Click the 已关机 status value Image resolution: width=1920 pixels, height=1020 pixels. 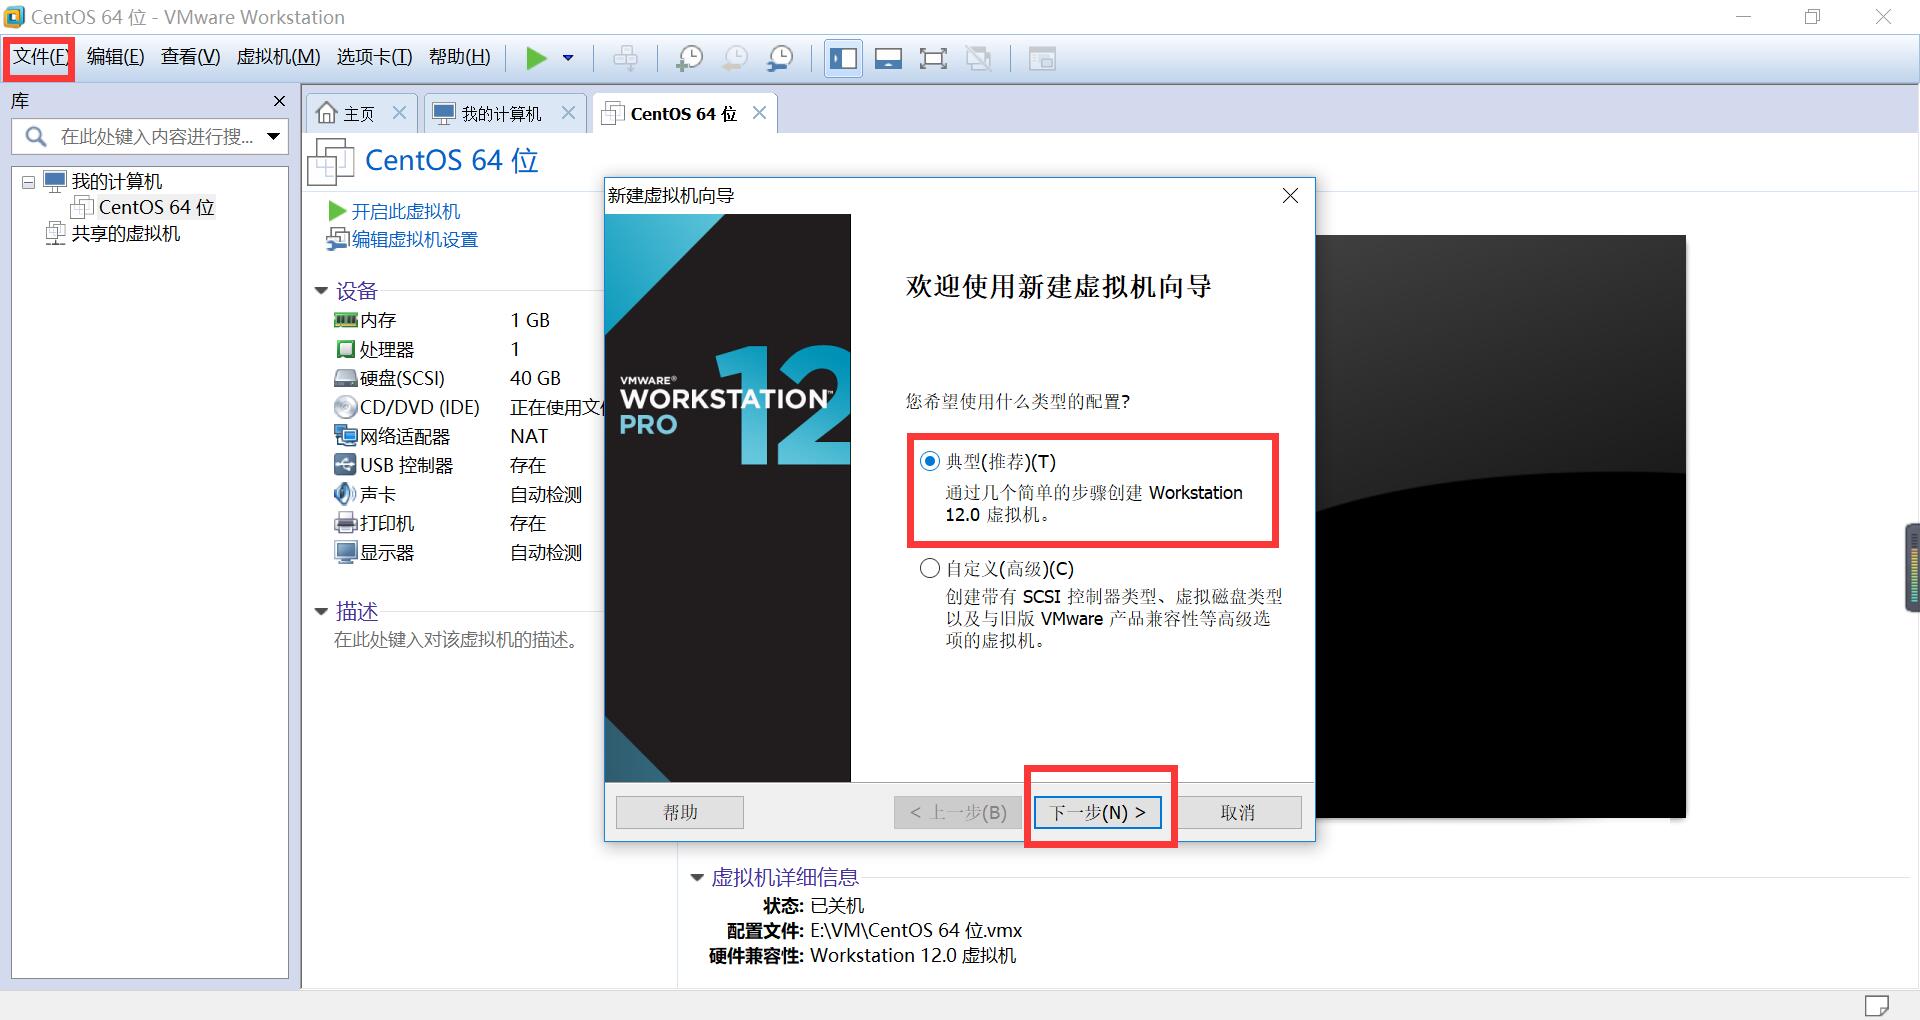pyautogui.click(x=837, y=906)
